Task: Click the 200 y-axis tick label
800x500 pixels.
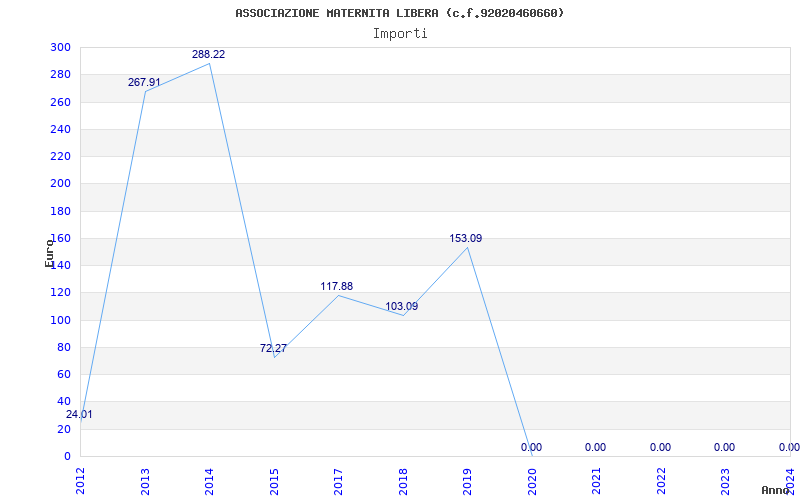Action: [60, 184]
